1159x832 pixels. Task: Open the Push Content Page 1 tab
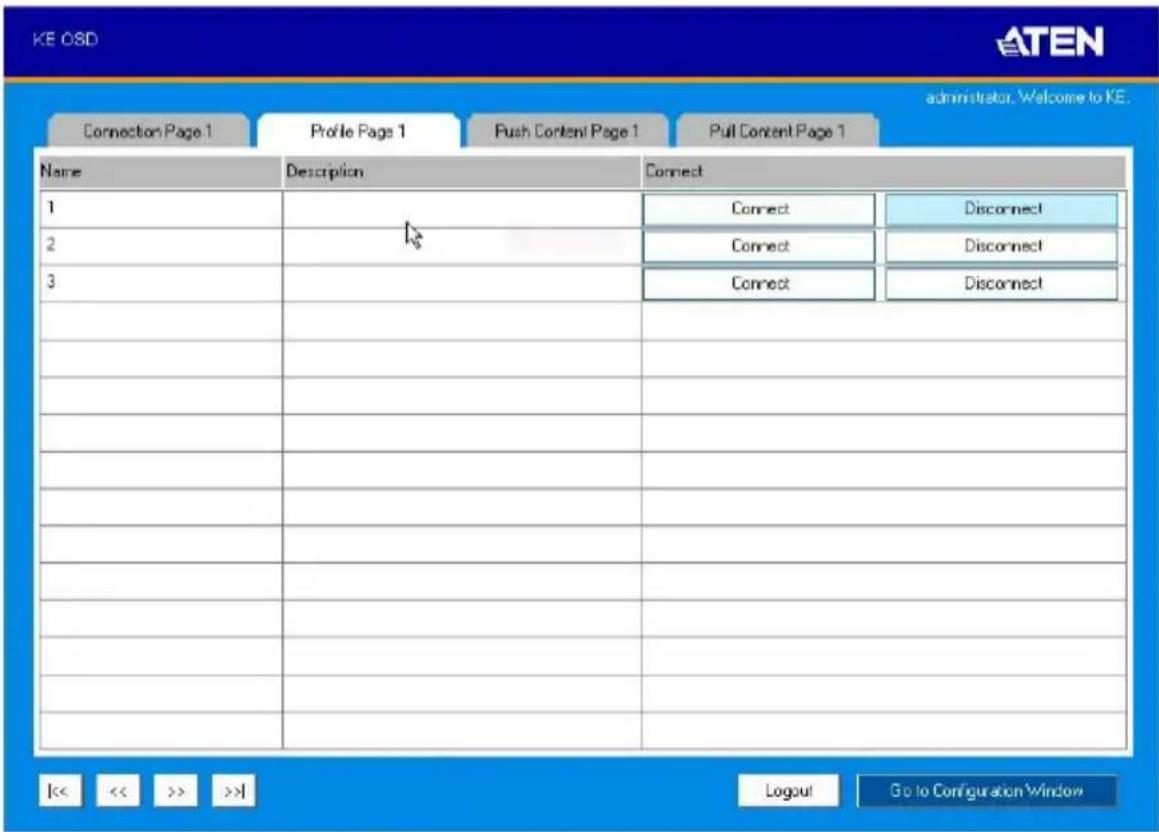(x=567, y=132)
